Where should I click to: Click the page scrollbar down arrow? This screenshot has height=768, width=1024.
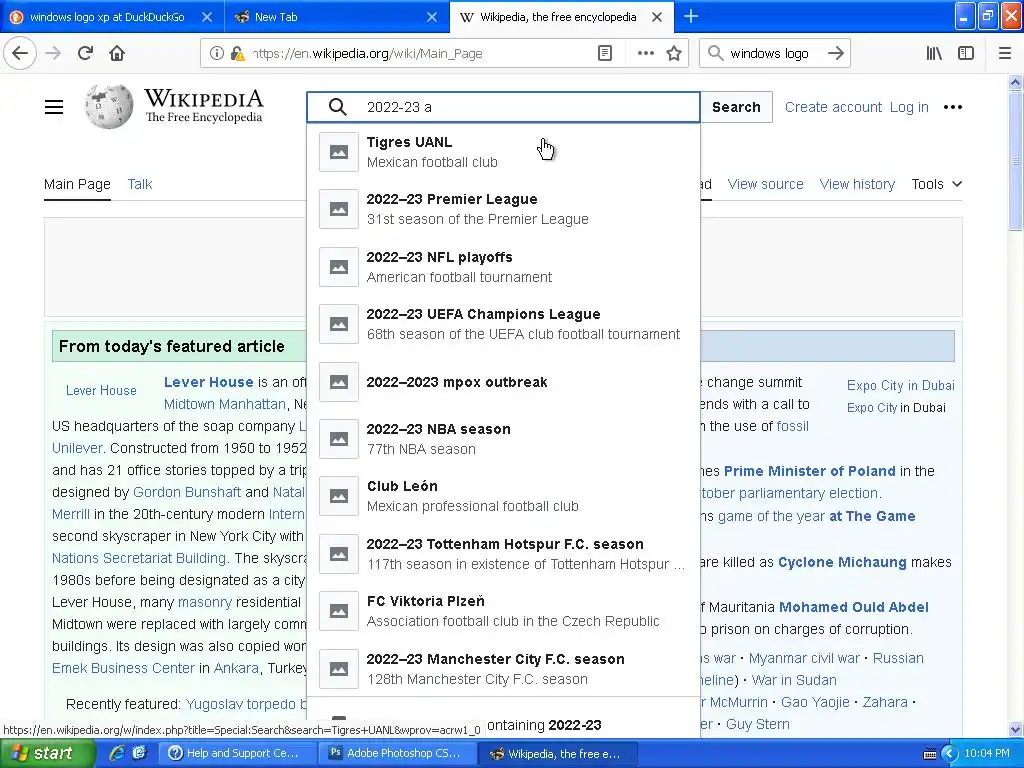pyautogui.click(x=1016, y=729)
